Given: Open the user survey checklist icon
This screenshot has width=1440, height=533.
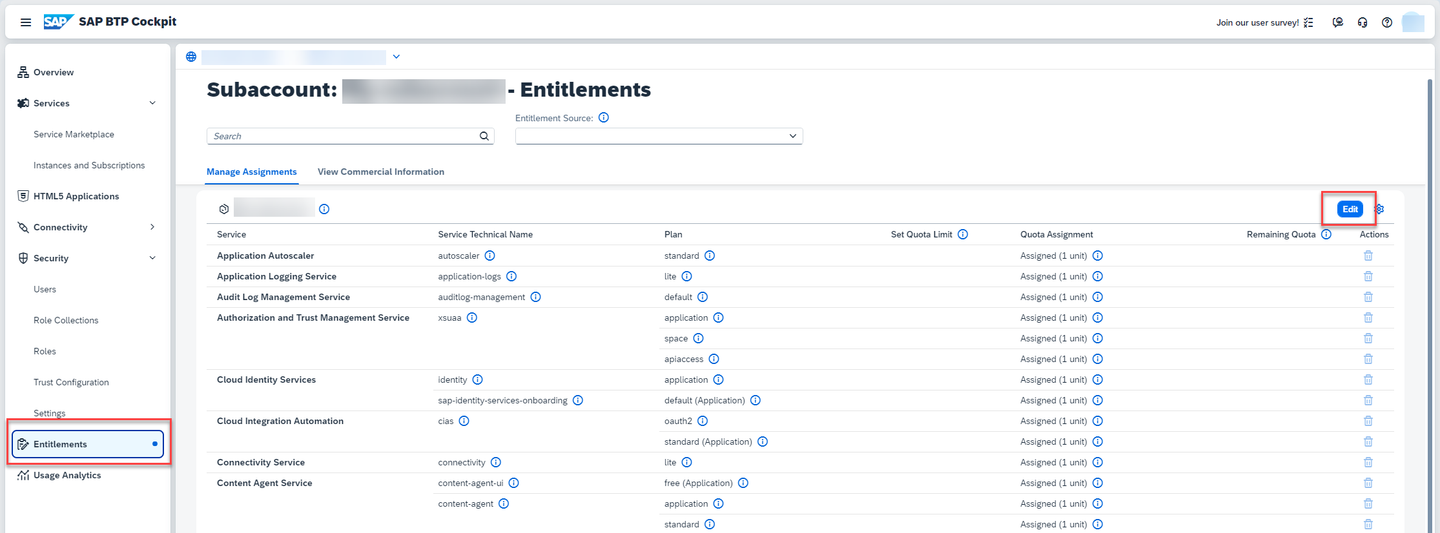Looking at the screenshot, I should (x=1308, y=22).
